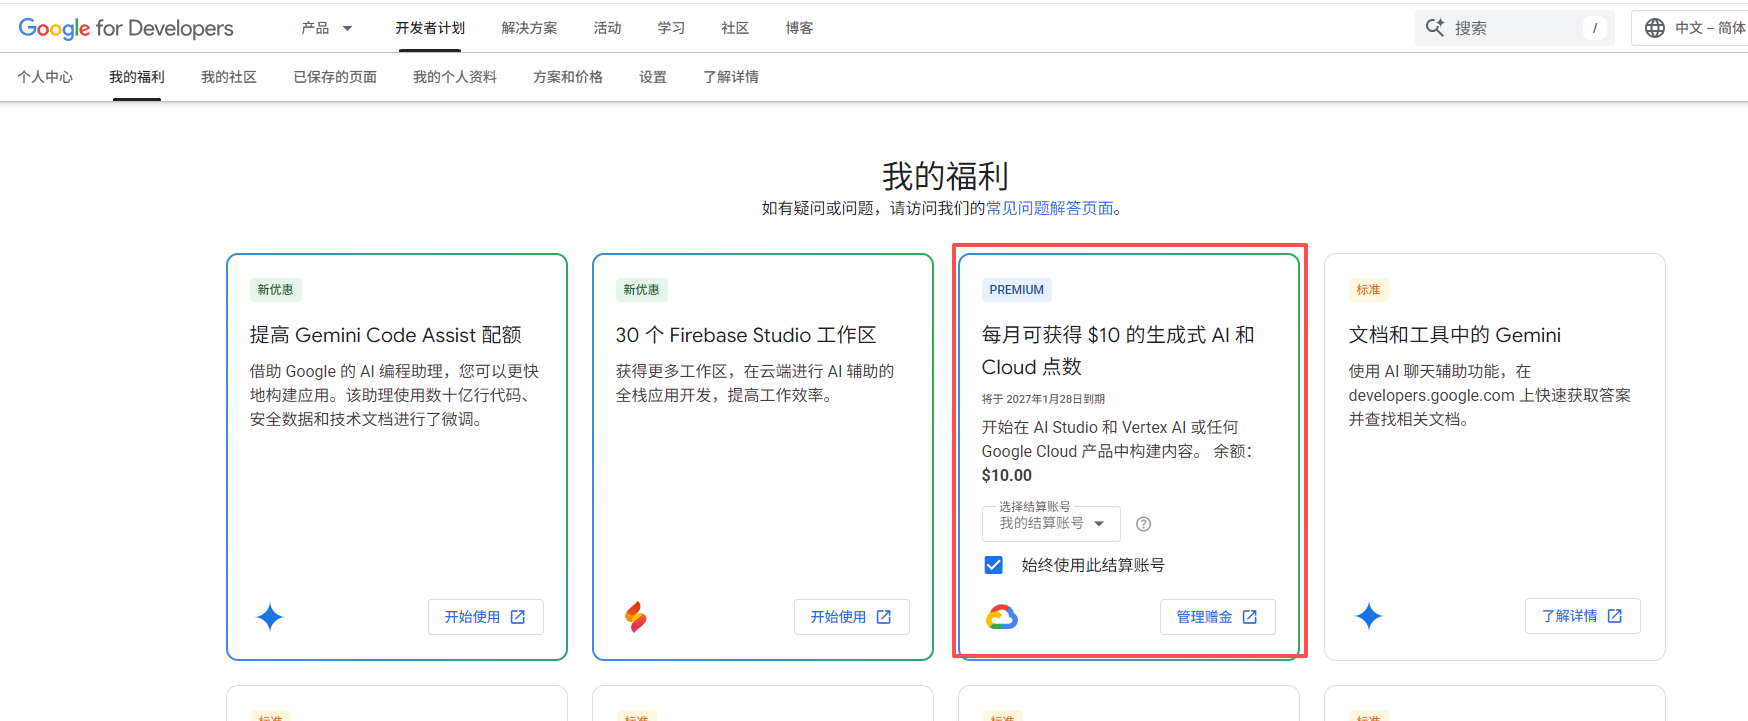
Task: Click the Google for Developers logo
Action: 126,28
